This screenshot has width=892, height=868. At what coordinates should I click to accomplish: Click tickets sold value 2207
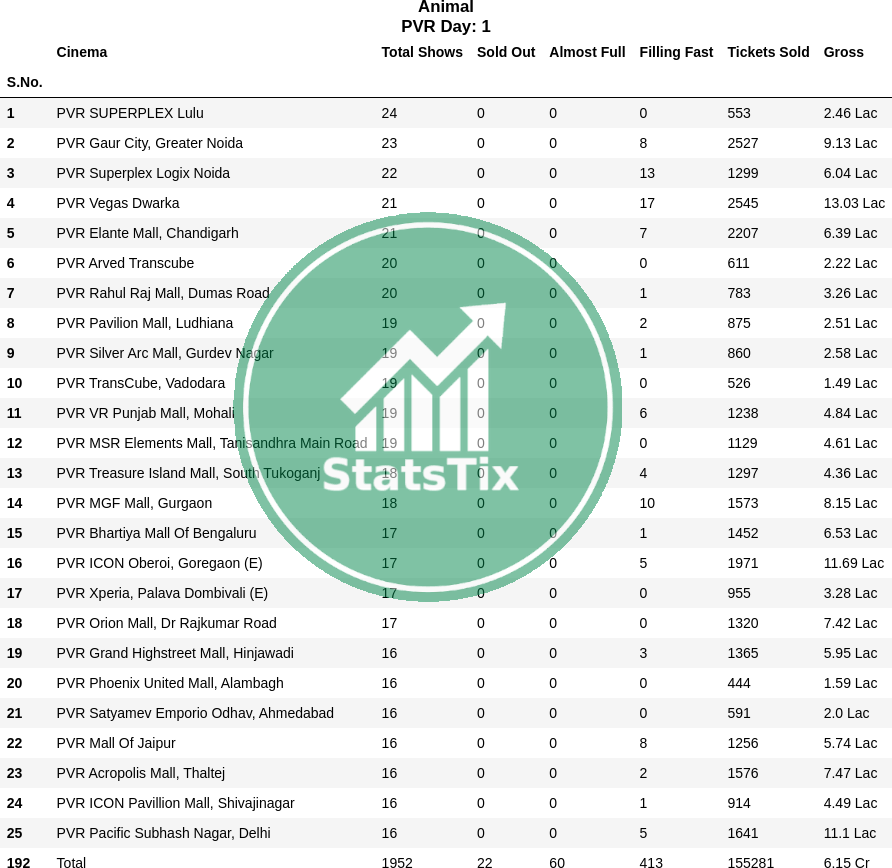[742, 233]
